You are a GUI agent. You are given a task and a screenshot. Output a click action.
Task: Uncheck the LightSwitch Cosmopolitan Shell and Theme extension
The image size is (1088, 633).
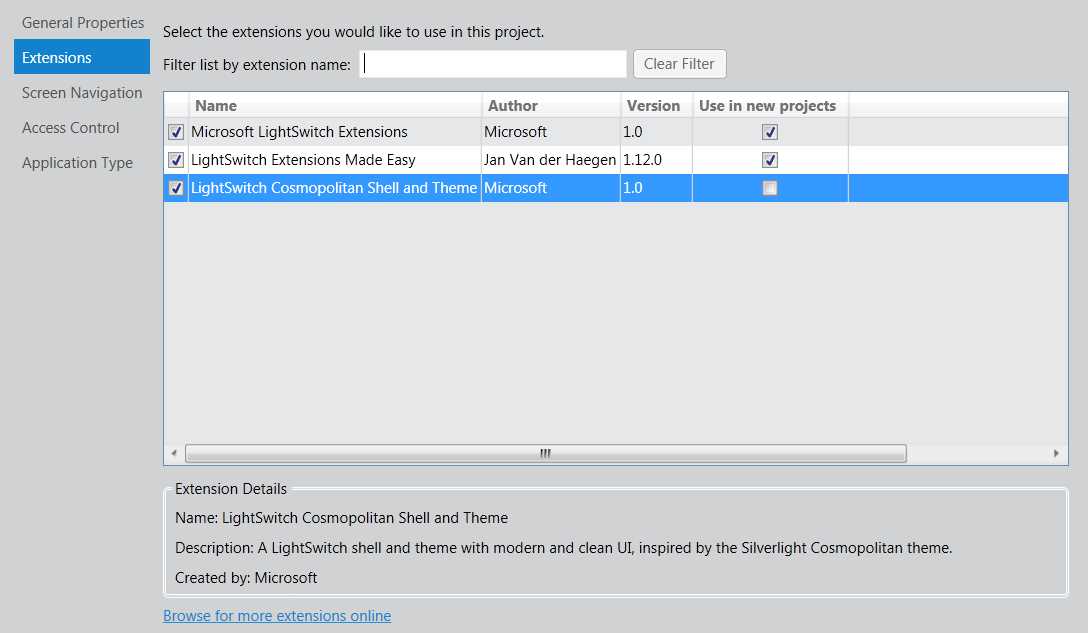click(176, 187)
